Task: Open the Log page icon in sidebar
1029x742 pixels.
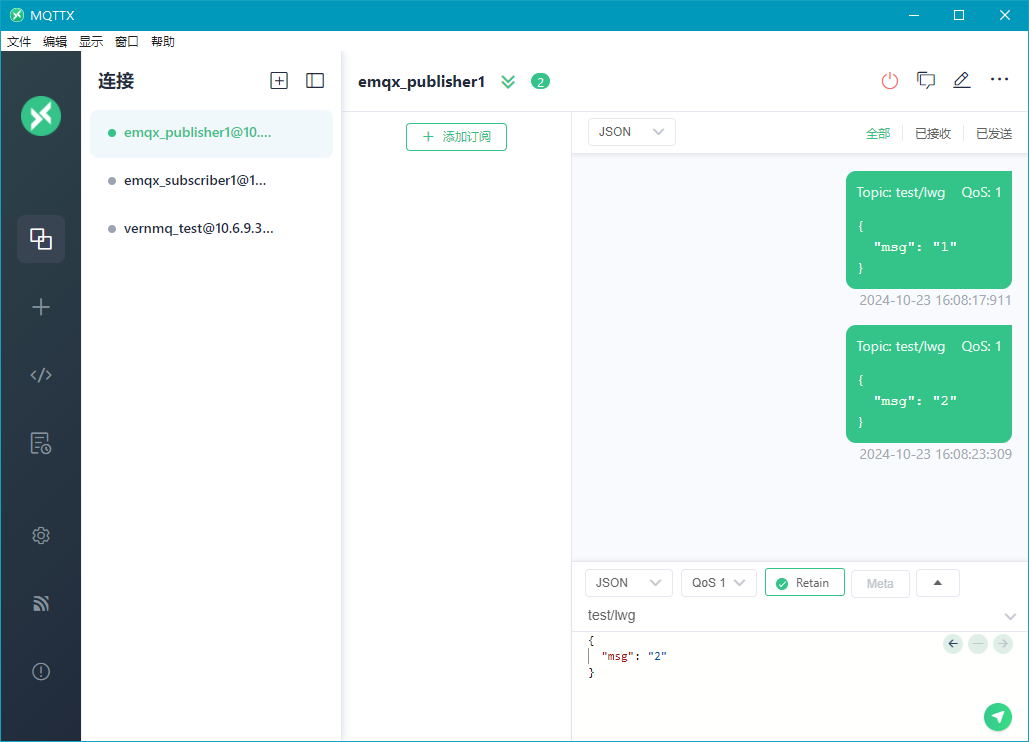Action: 41,443
